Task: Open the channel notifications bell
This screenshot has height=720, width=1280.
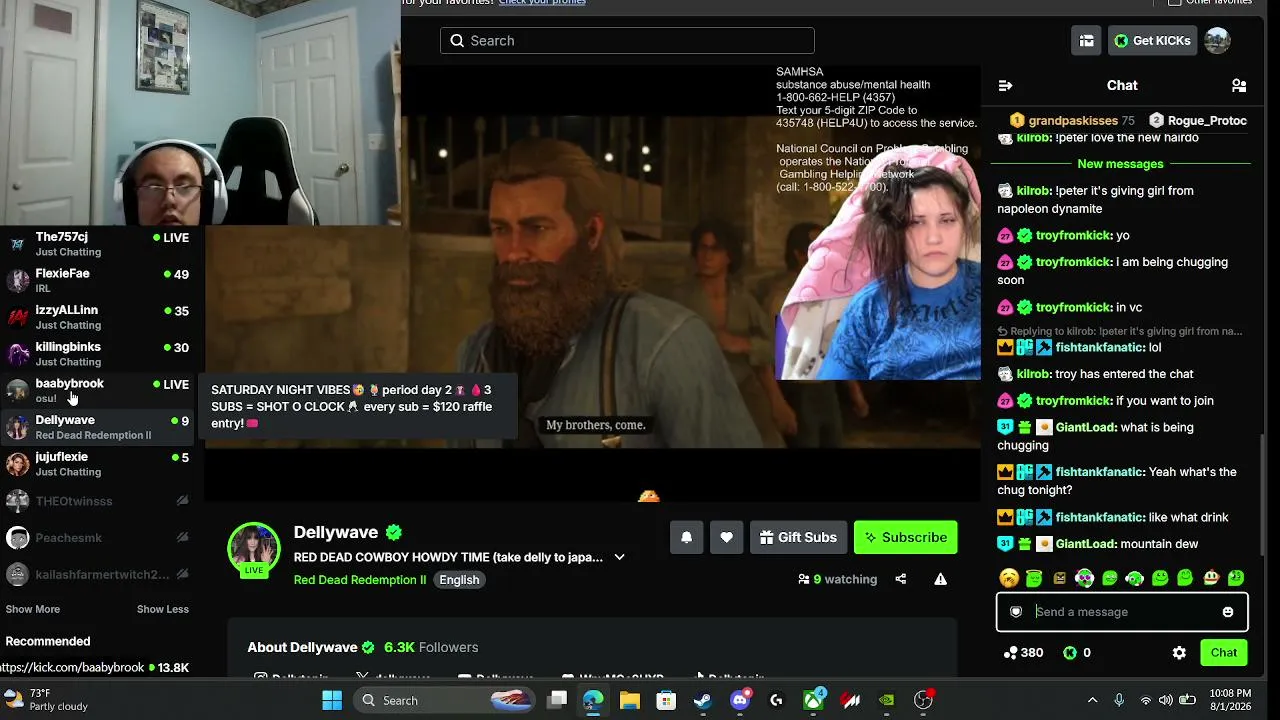Action: [686, 537]
